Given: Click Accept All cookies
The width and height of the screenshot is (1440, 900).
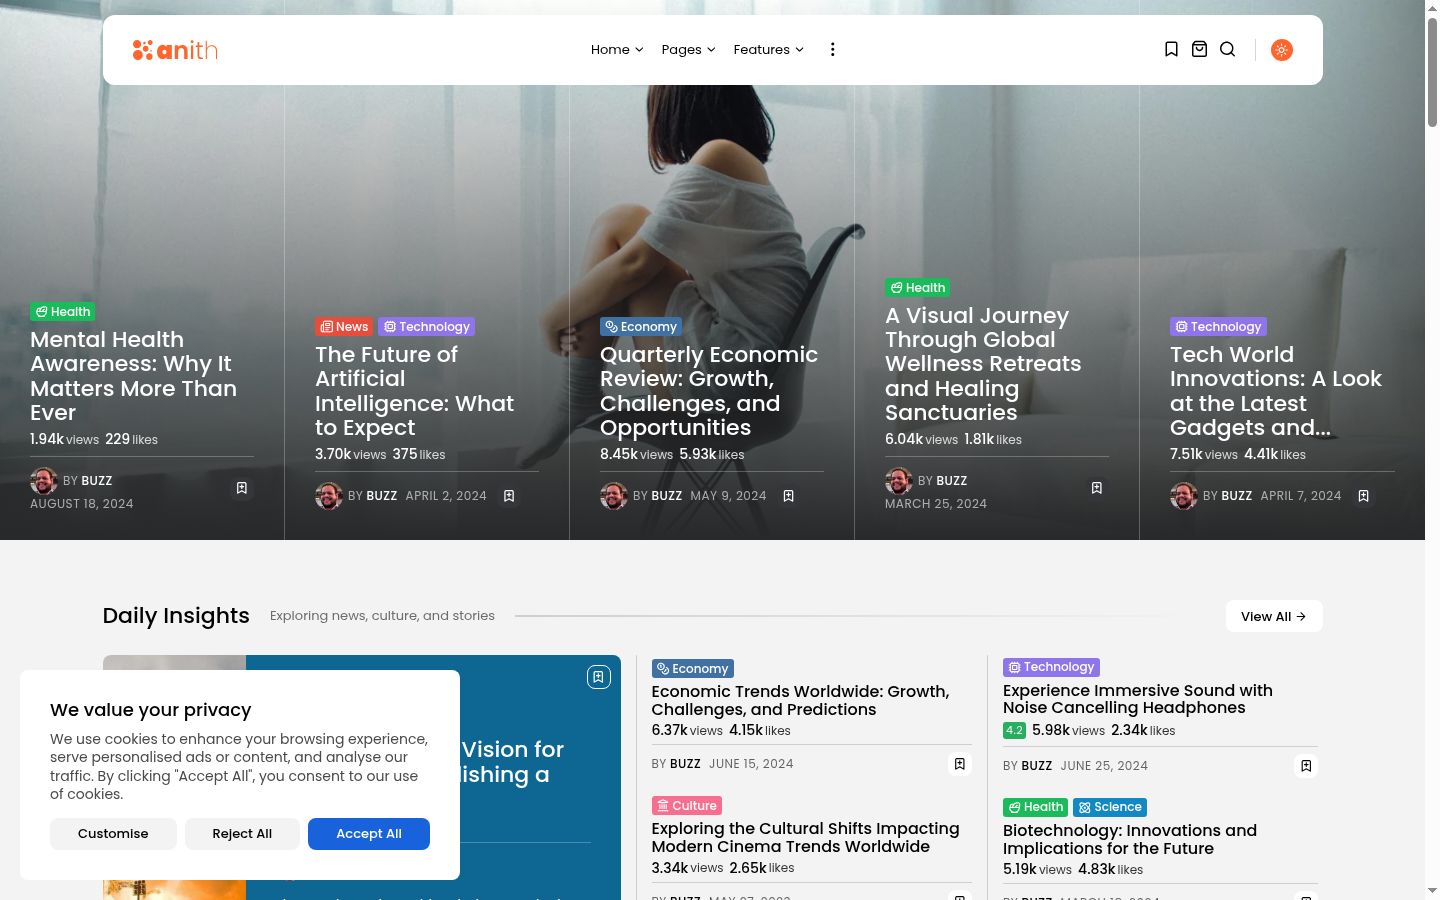Looking at the screenshot, I should 369,834.
